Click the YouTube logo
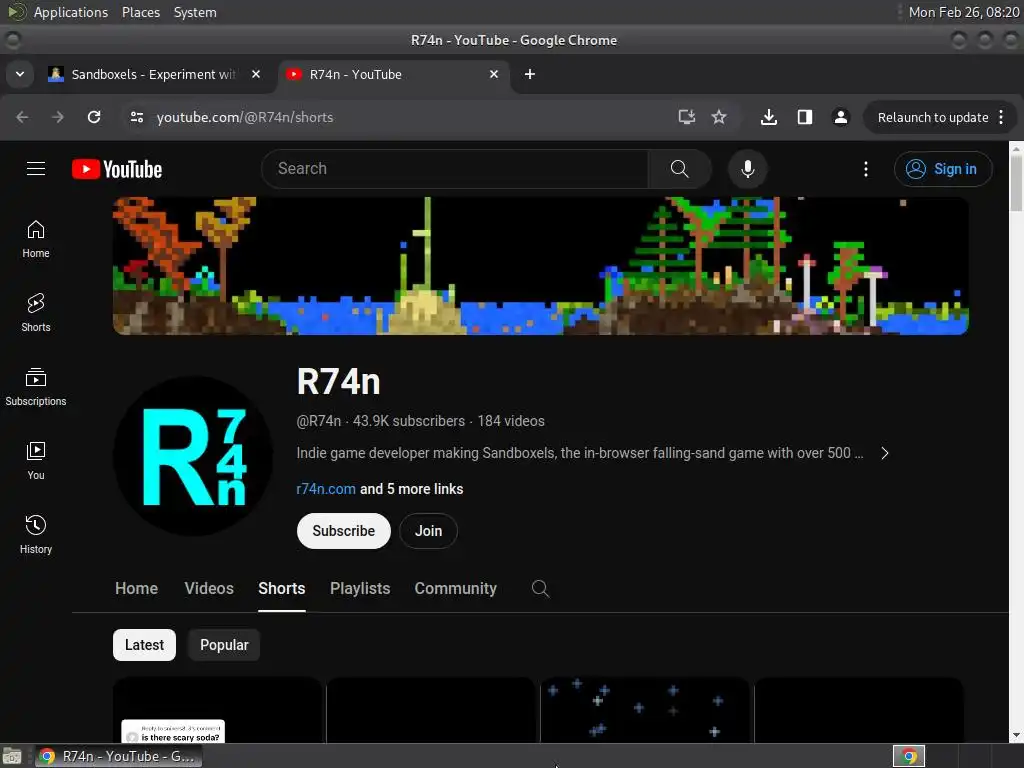The height and width of the screenshot is (768, 1024). tap(117, 169)
